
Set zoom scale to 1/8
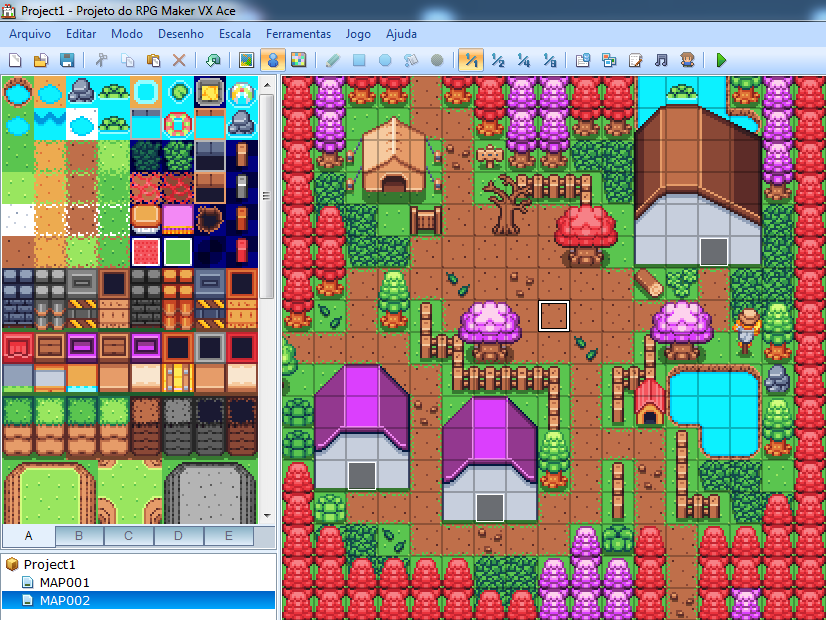(549, 60)
